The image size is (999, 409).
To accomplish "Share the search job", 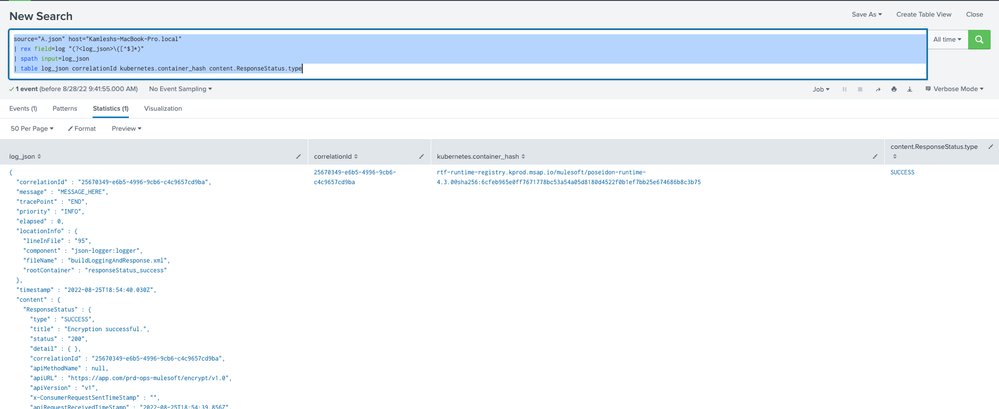I will (x=877, y=89).
